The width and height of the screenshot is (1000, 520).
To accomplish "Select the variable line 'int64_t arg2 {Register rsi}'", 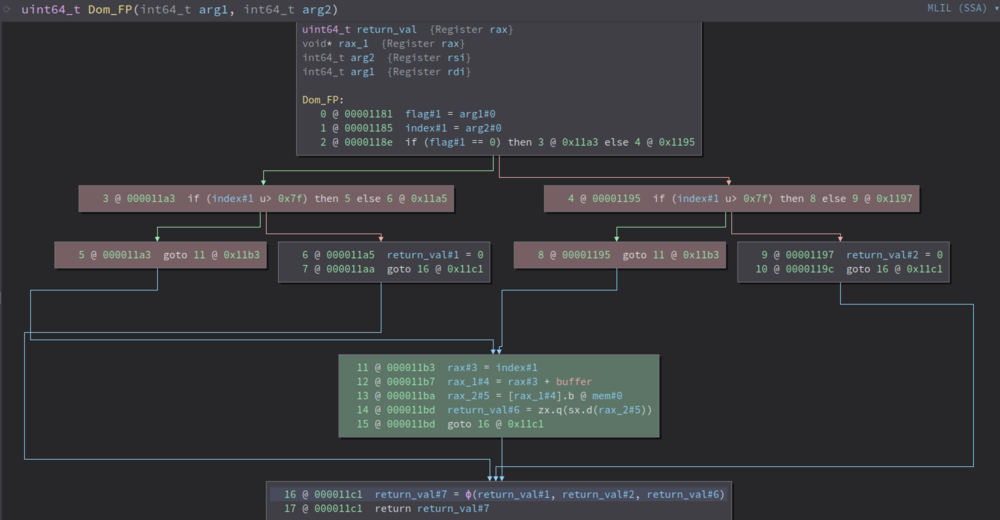I will [386, 57].
